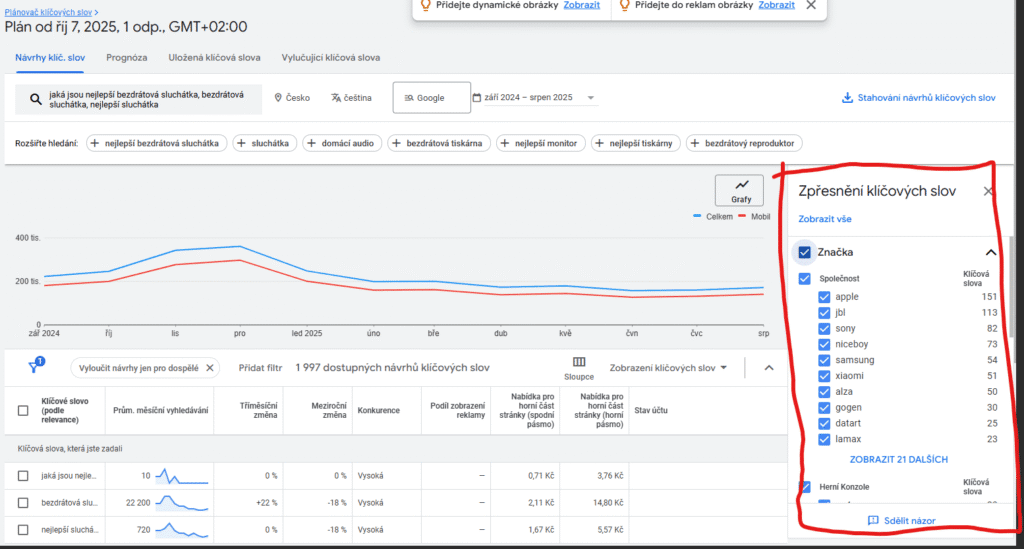Uncheck the apple brand checkbox
Screen dimensions: 1024x549
(x=824, y=297)
